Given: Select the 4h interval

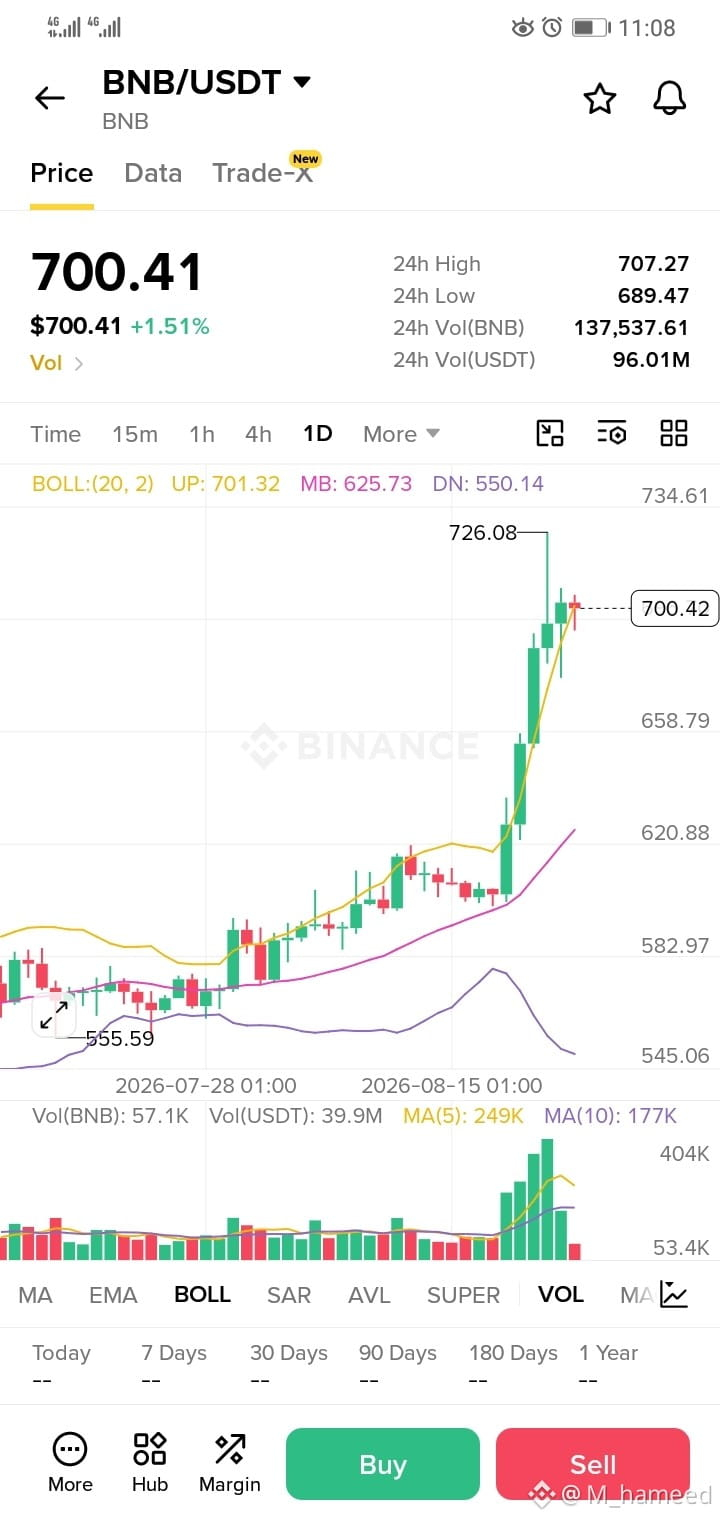Looking at the screenshot, I should pos(258,434).
